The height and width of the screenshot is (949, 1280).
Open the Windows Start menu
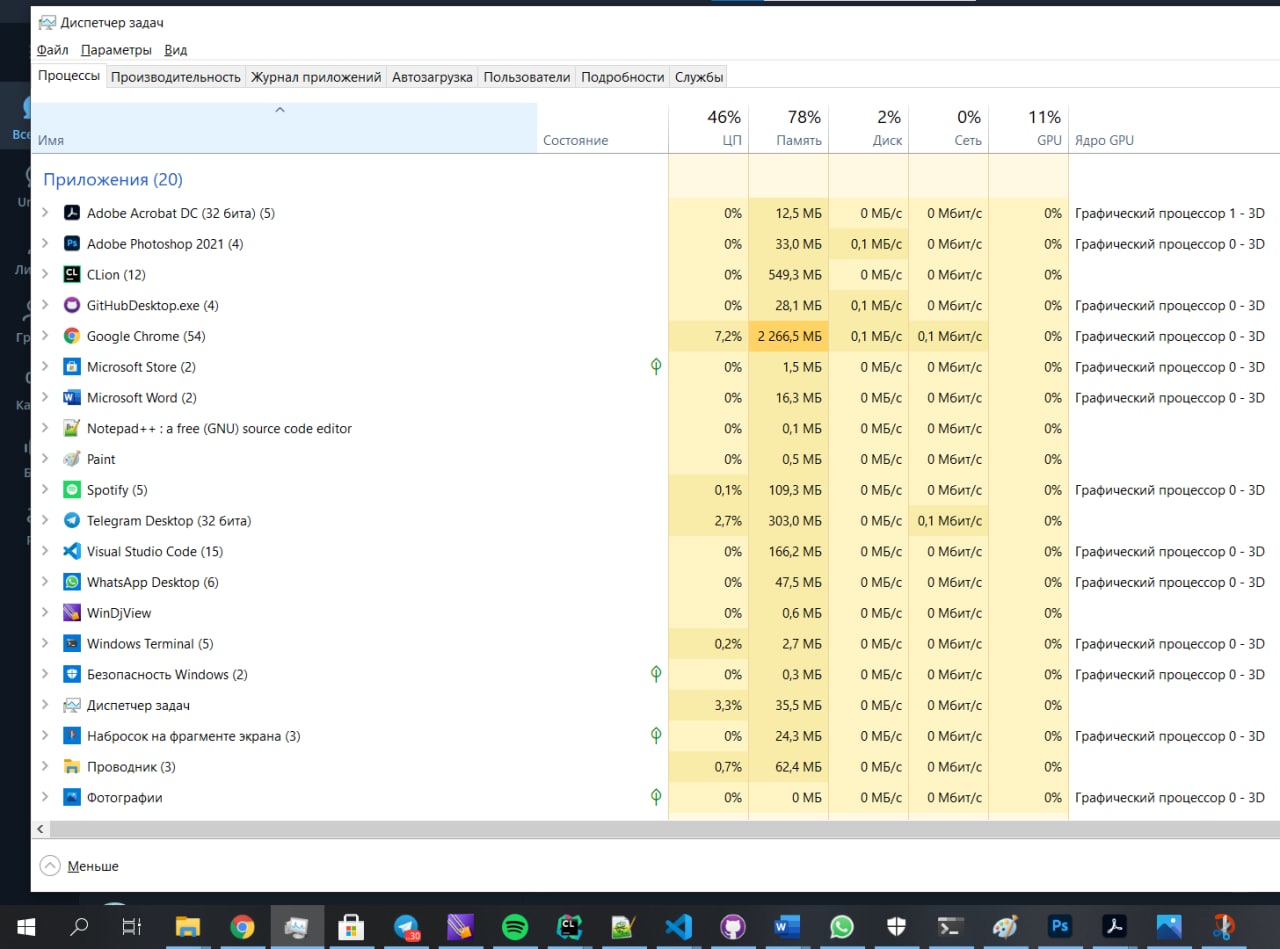(25, 927)
